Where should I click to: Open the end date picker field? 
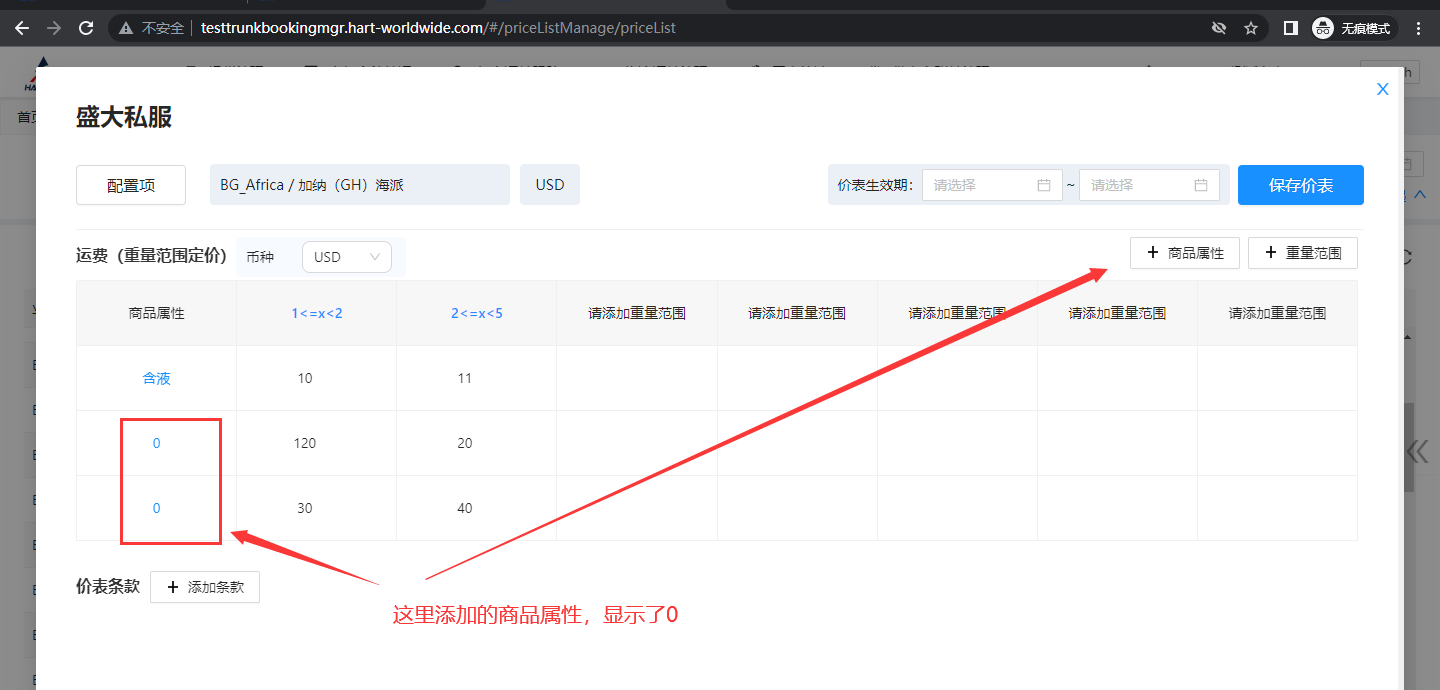(x=1148, y=185)
